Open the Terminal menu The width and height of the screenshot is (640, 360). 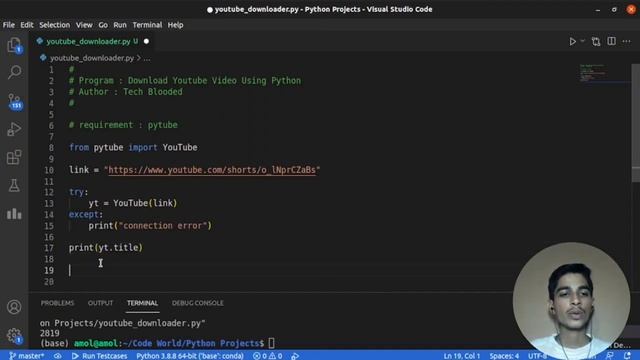pyautogui.click(x=147, y=25)
